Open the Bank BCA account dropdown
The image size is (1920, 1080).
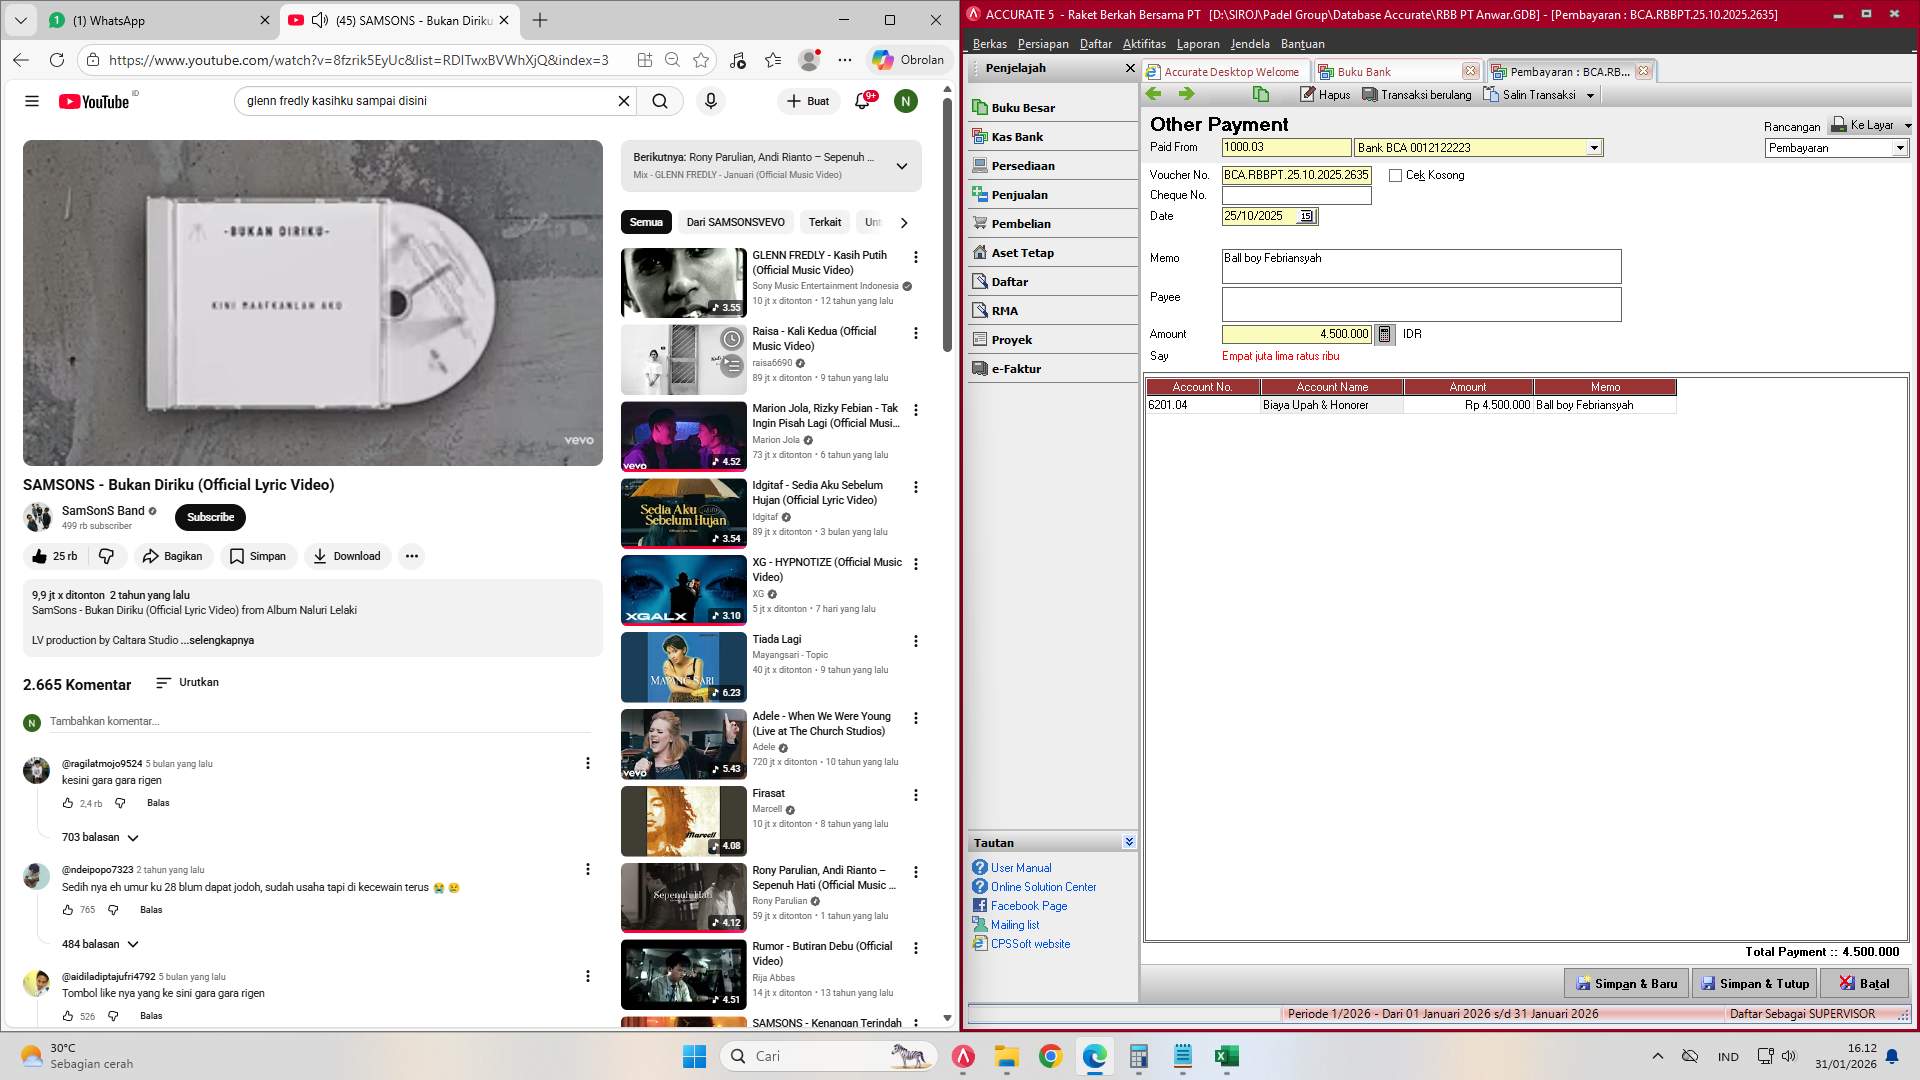point(1594,148)
